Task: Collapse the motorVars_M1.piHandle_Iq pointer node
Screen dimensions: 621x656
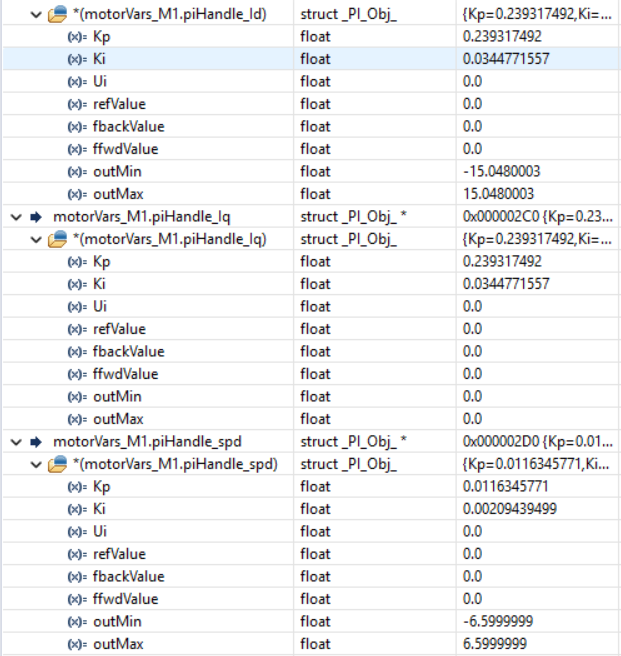Action: click(x=16, y=217)
